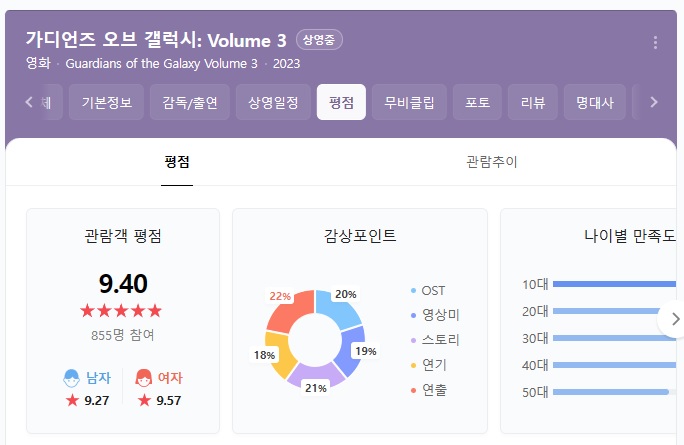The width and height of the screenshot is (684, 445).
Task: Click the five red stars rating
Action: tap(121, 311)
